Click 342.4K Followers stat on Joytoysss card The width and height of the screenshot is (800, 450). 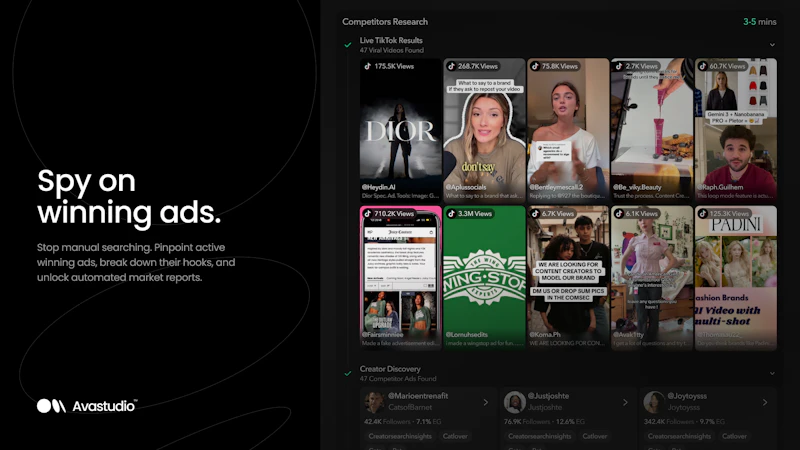coord(669,422)
